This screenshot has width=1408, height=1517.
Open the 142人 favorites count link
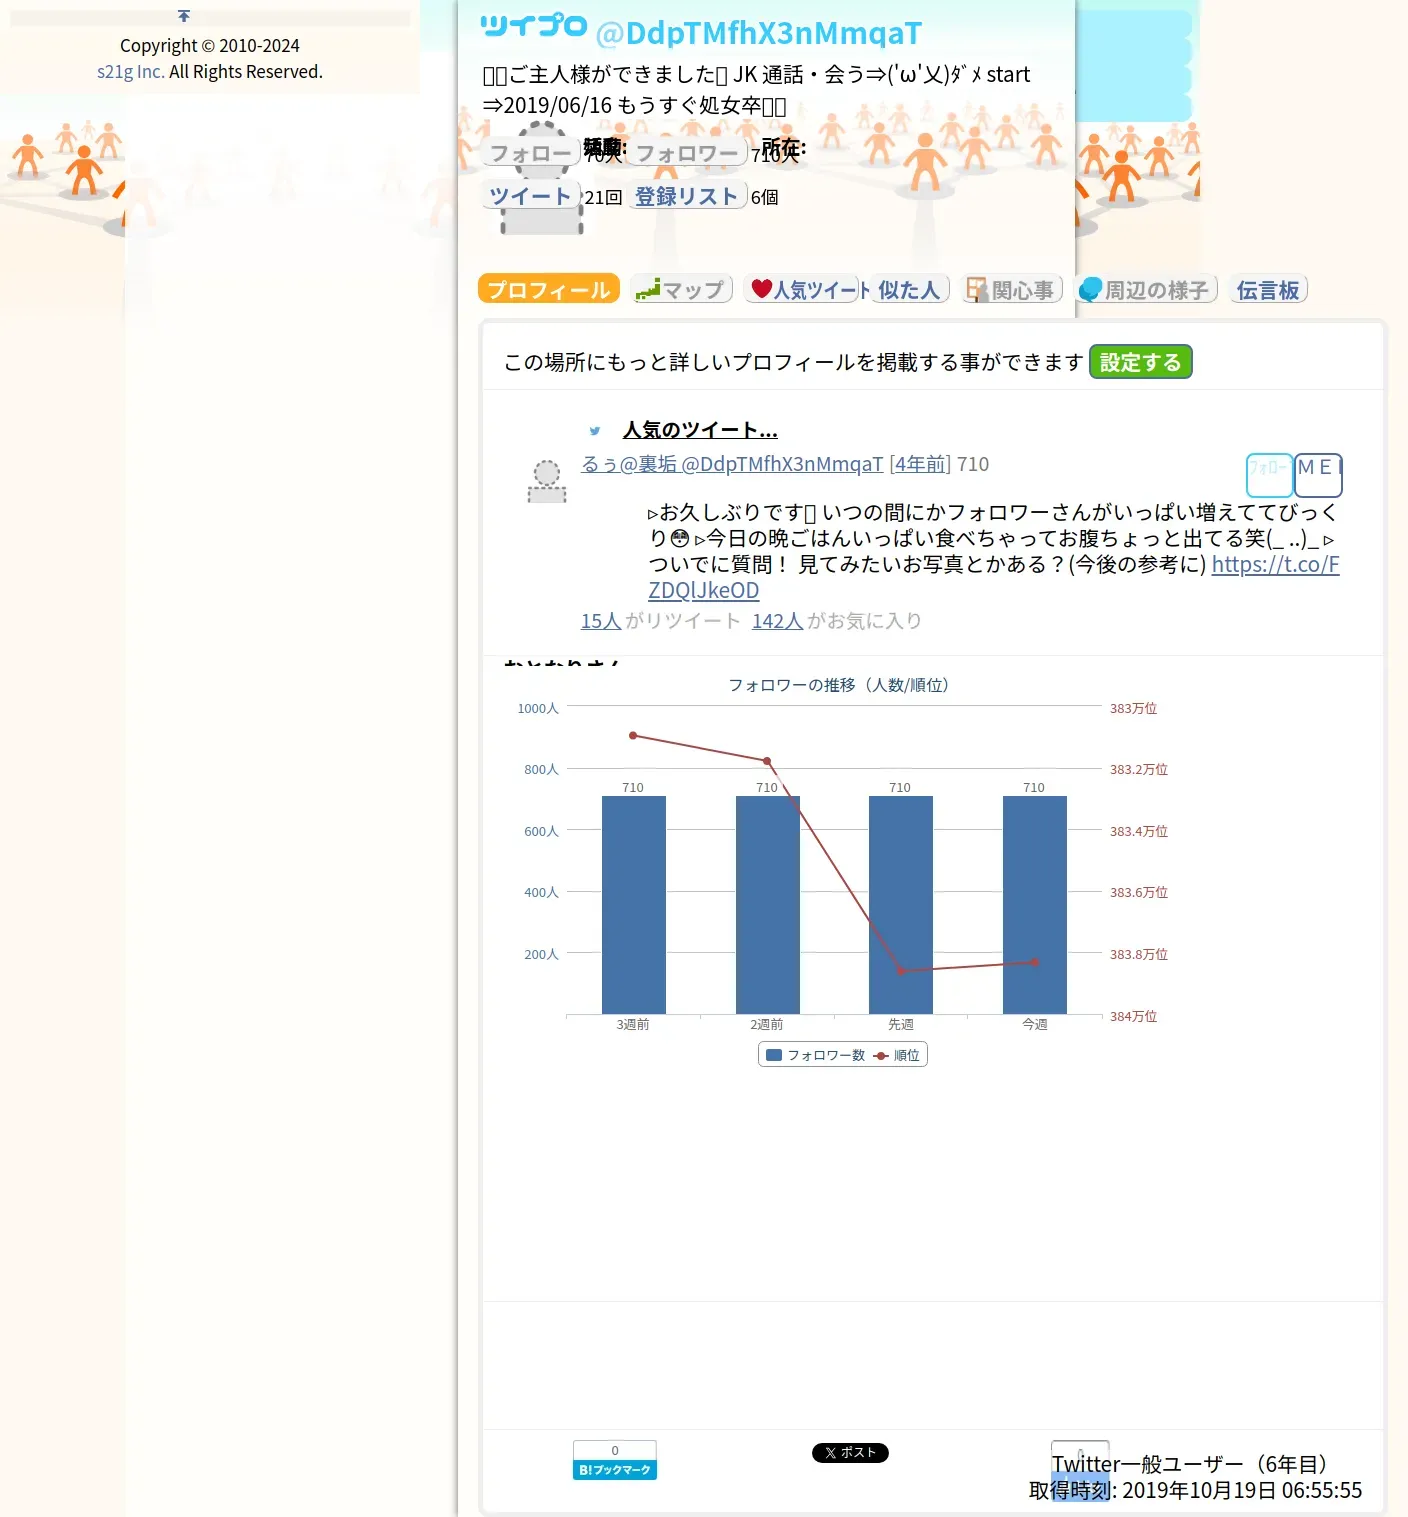click(778, 621)
